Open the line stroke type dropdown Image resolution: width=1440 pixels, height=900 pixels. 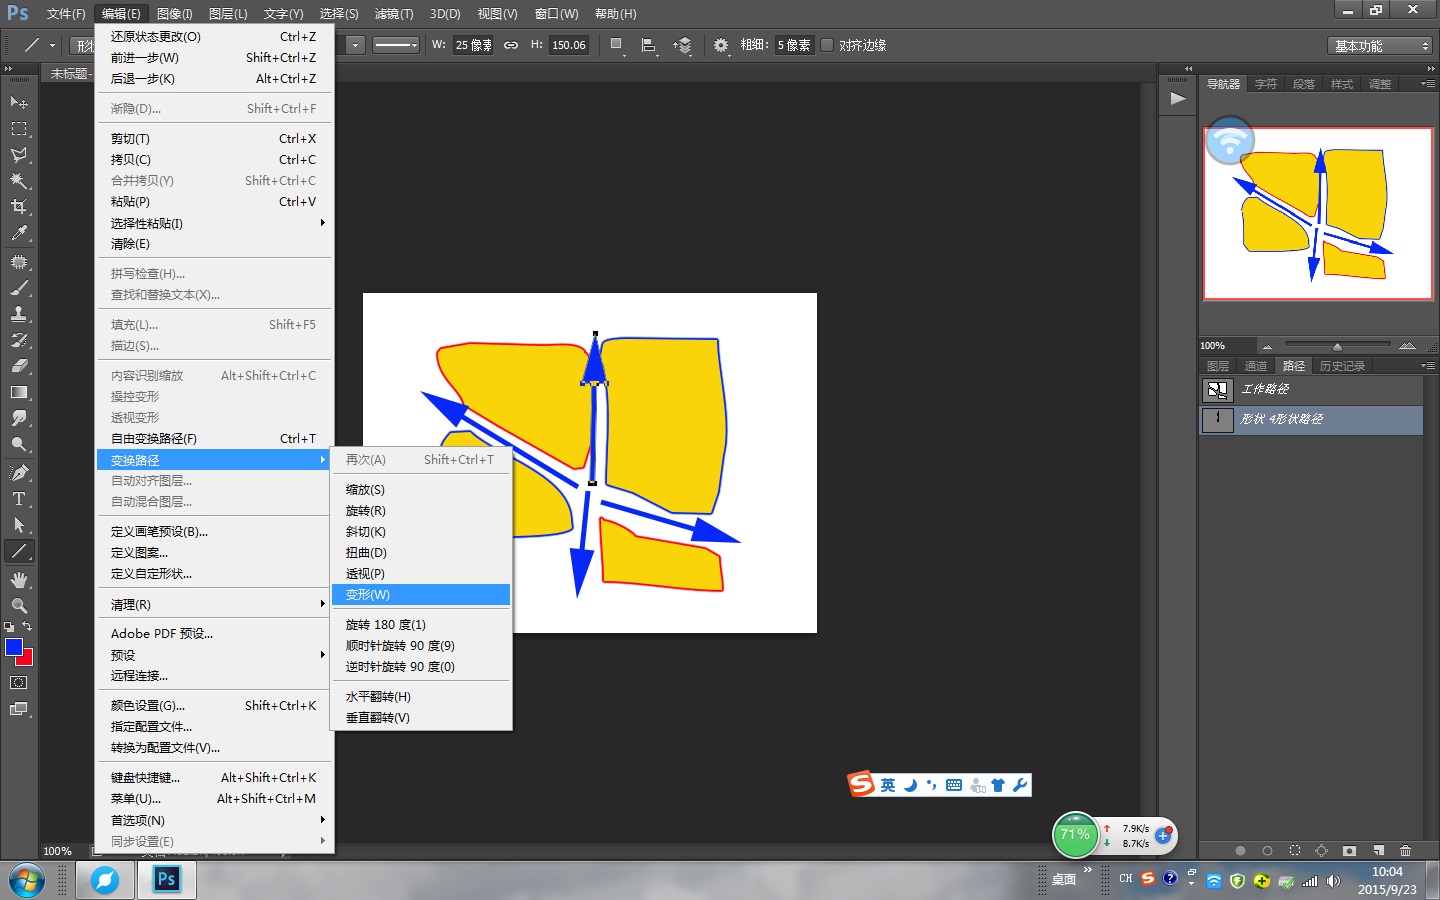(x=395, y=45)
